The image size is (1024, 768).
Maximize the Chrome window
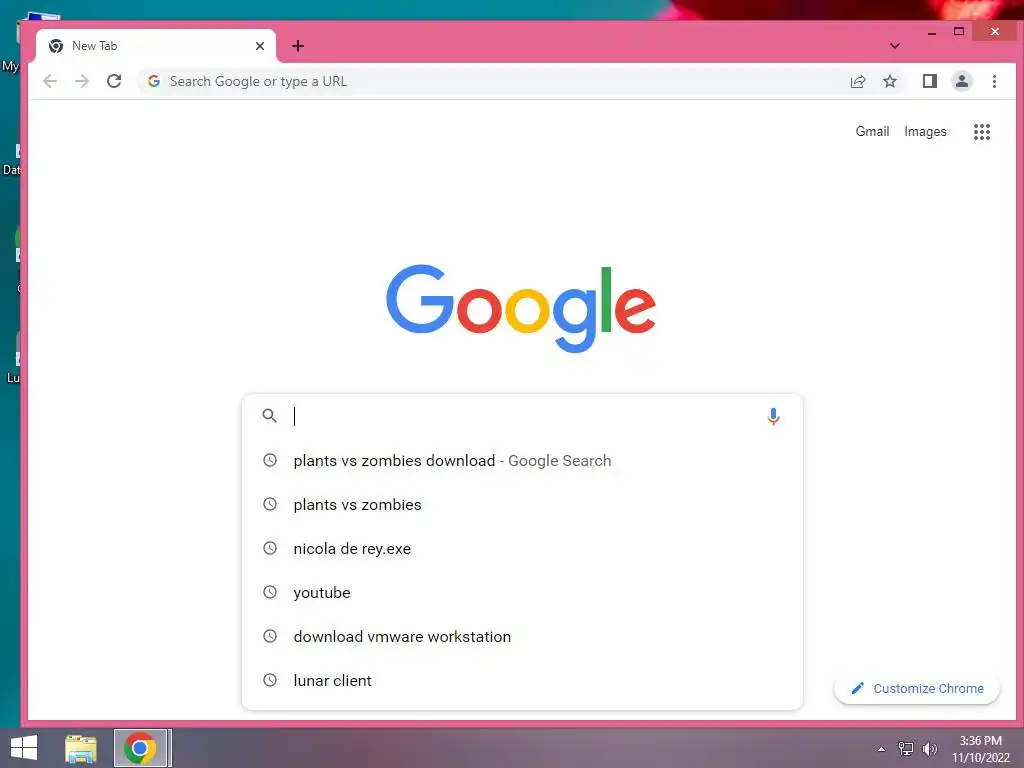pos(959,31)
